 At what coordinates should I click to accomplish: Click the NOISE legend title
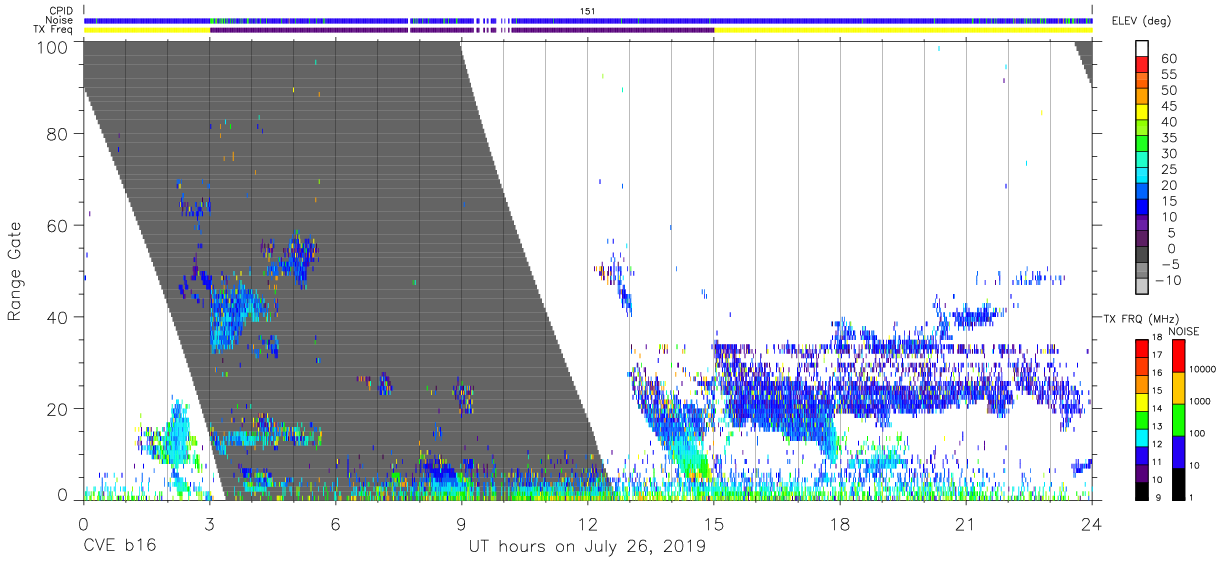tap(1183, 331)
